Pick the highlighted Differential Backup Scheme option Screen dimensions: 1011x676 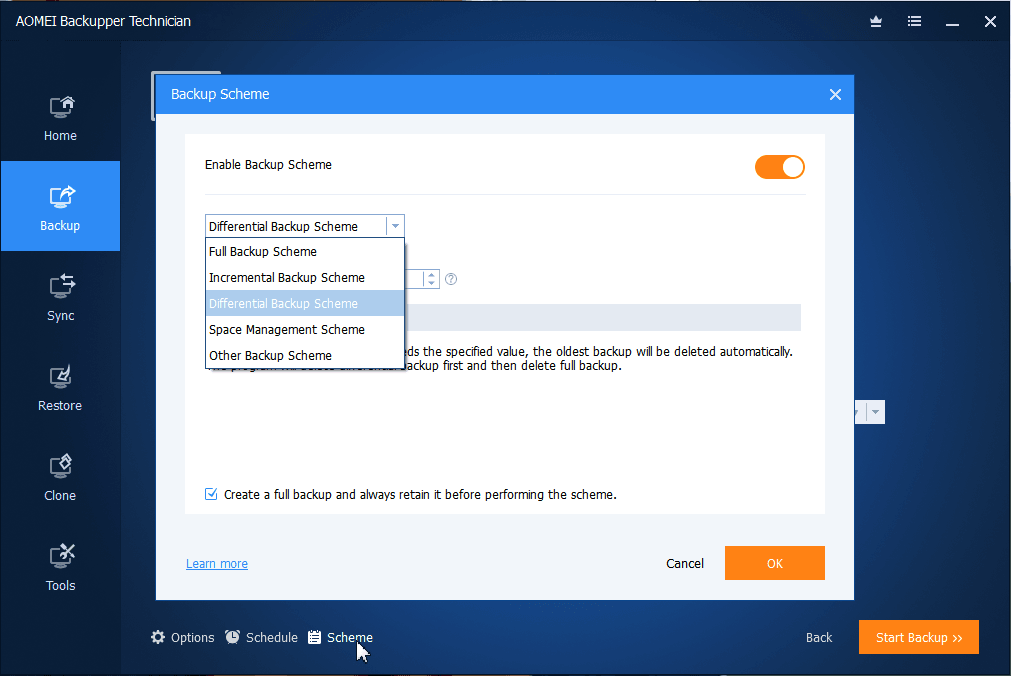coord(304,303)
